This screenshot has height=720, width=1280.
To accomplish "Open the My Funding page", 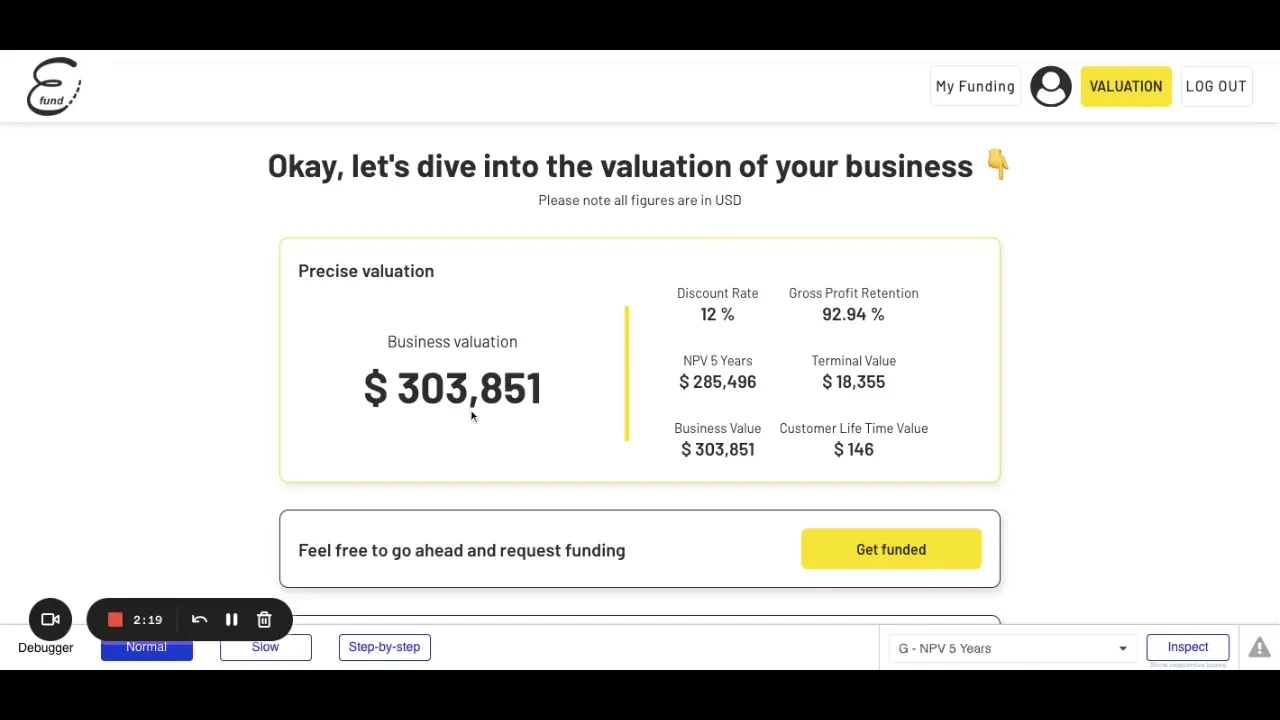I will point(975,87).
